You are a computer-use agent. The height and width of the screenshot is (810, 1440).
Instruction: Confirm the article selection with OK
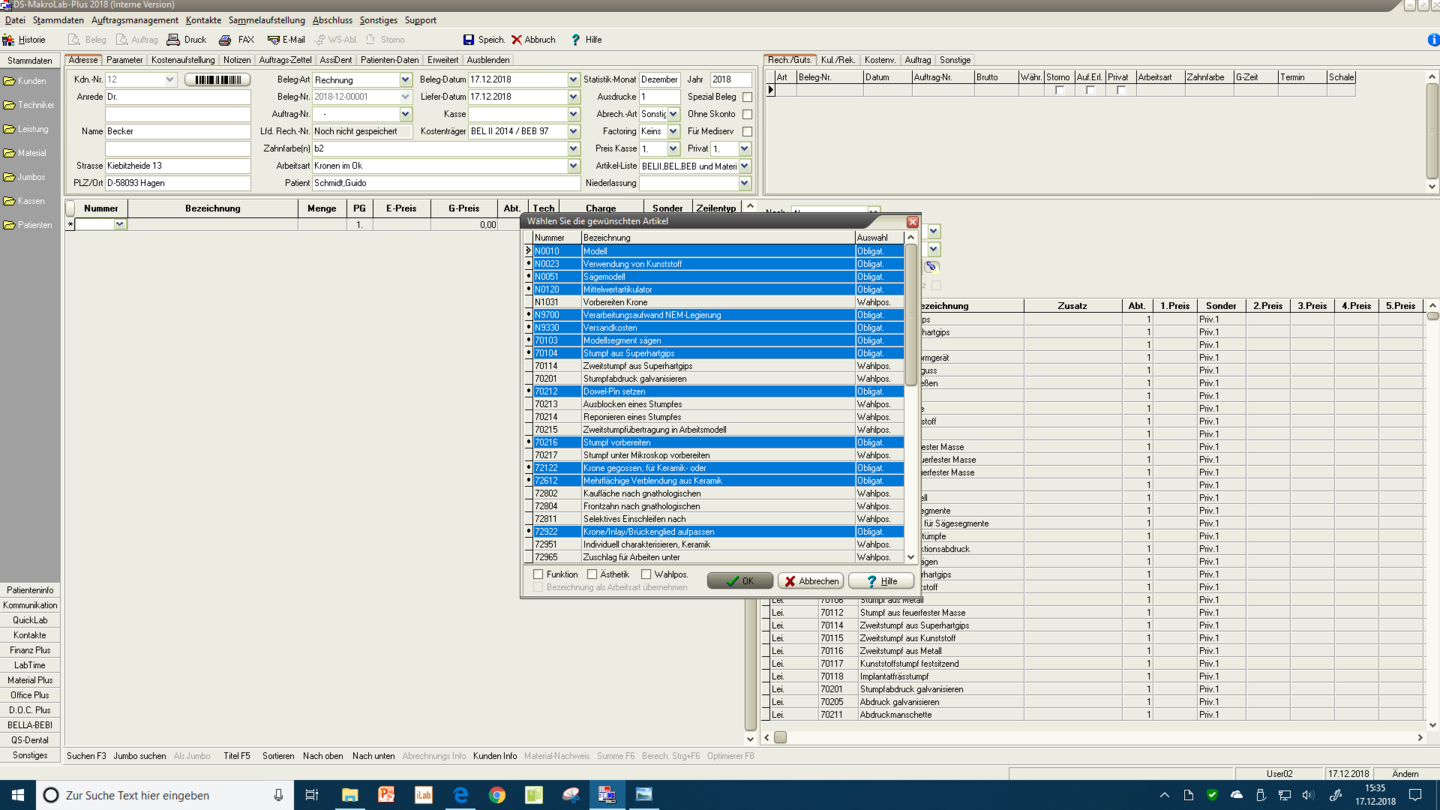(x=740, y=581)
